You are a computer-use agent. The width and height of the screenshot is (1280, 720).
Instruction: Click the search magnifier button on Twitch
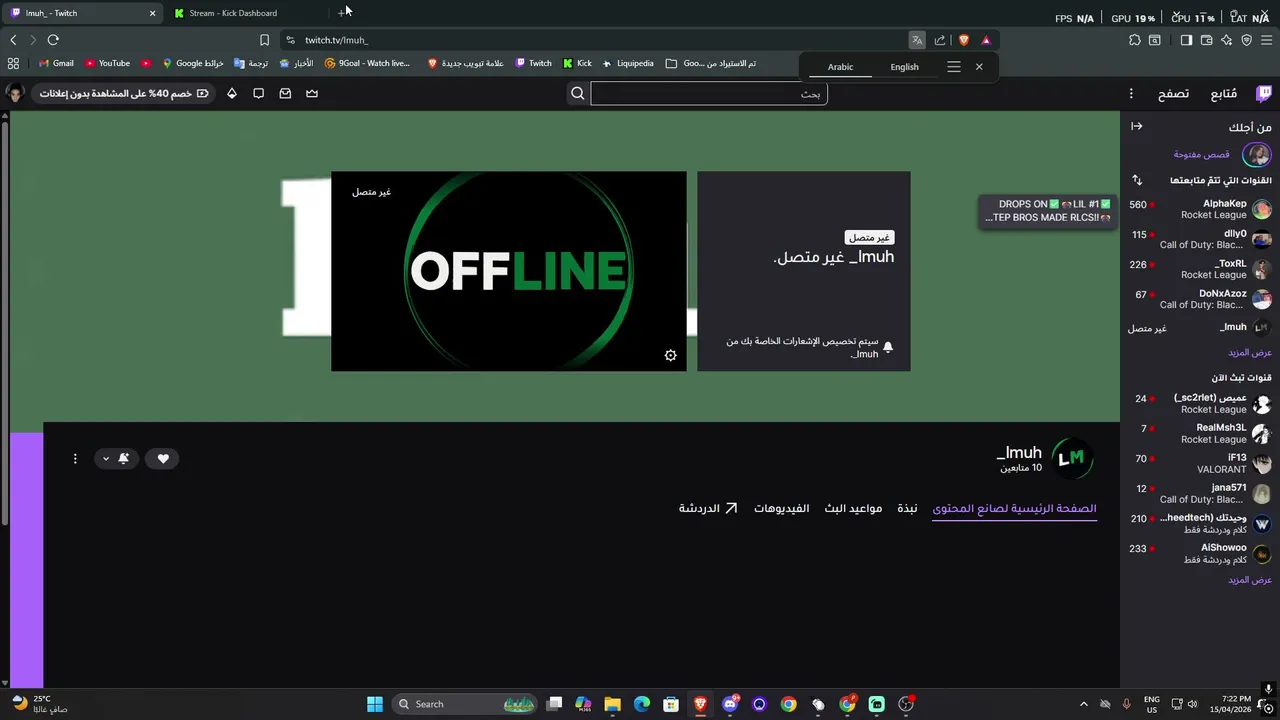[578, 93]
